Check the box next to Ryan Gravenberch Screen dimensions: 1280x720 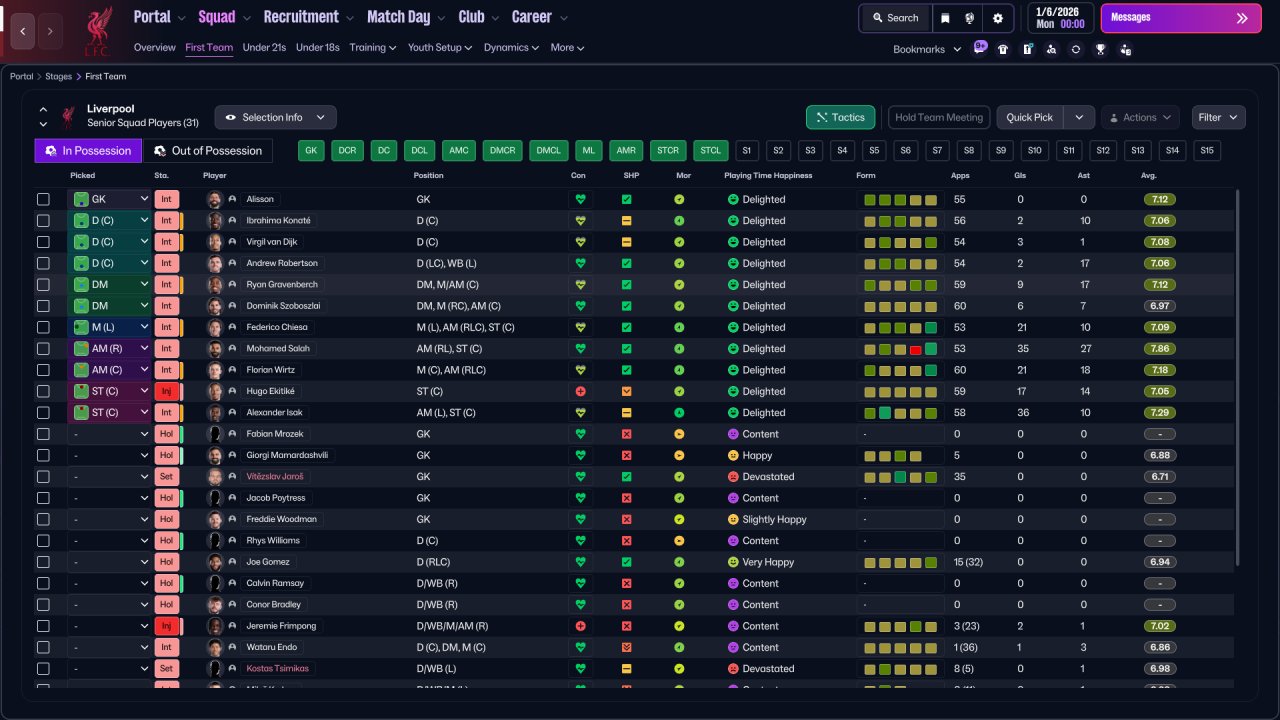[43, 285]
